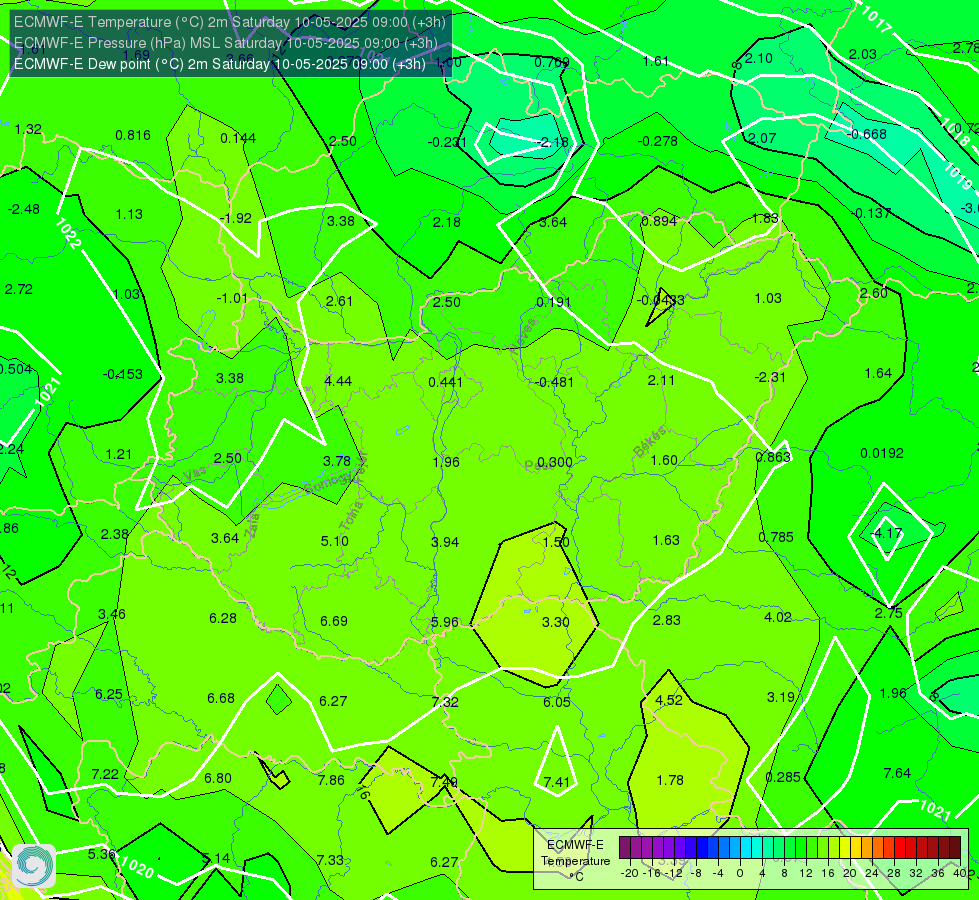
Task: Click the 1019 pressure contour label
Action: tap(958, 176)
